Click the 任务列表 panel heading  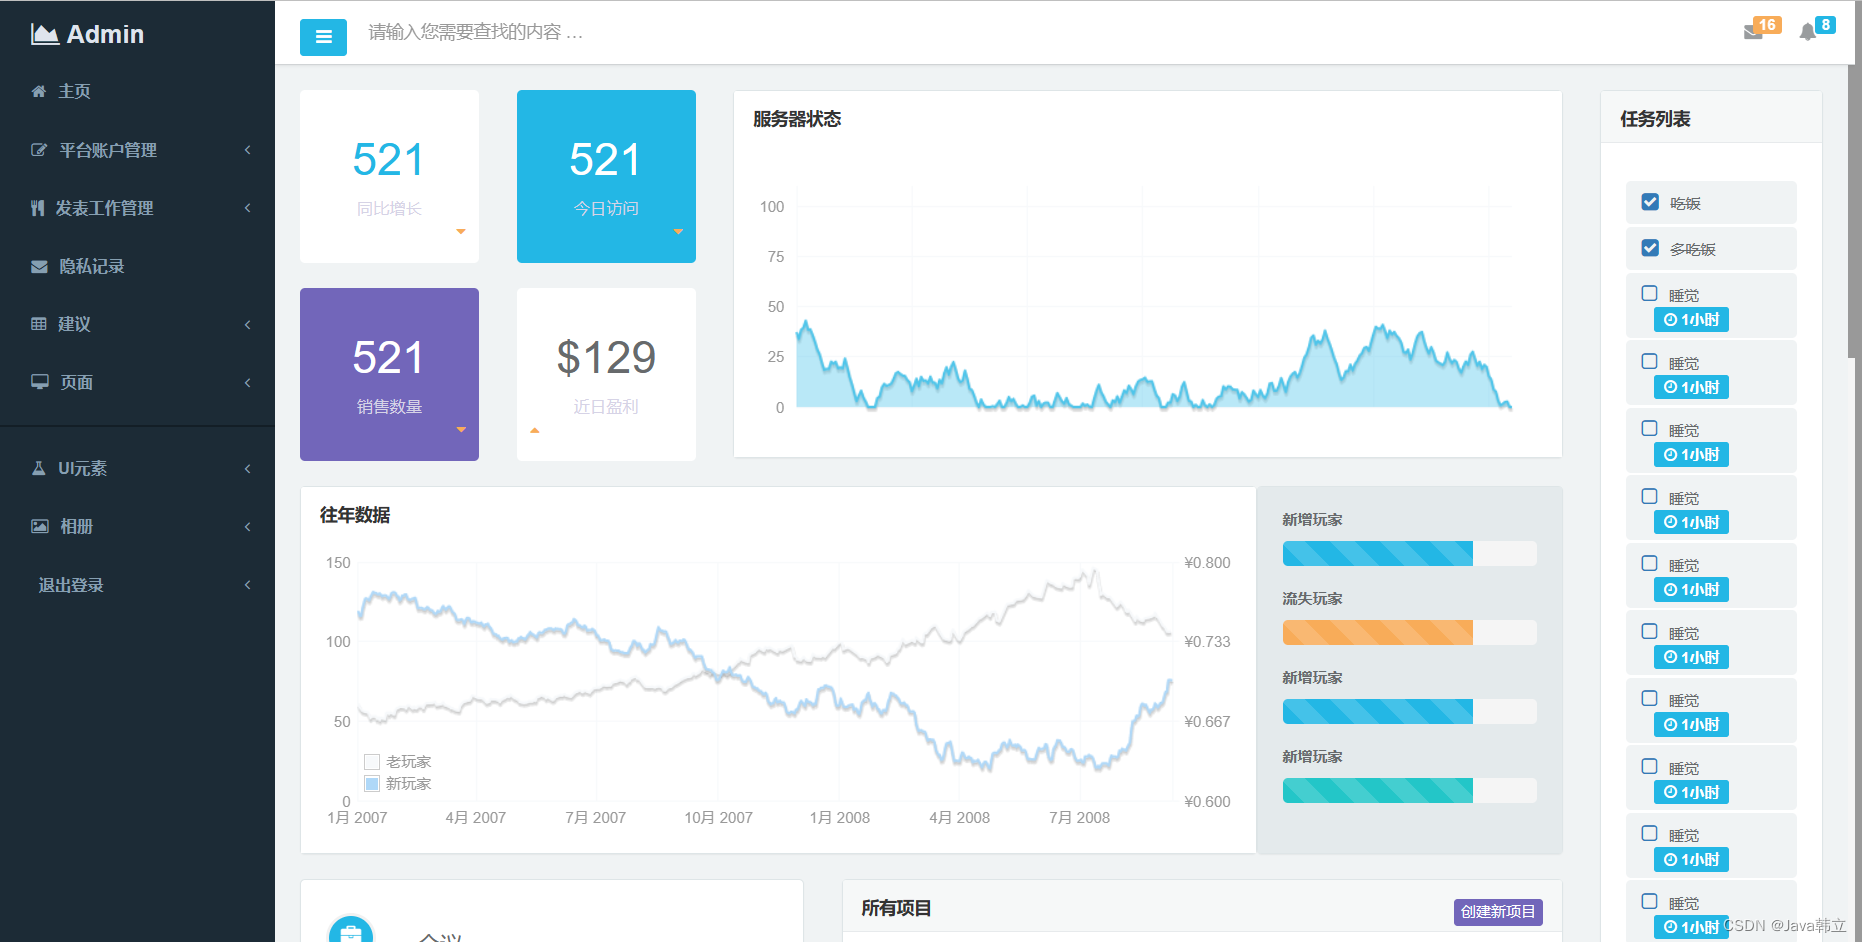tap(1655, 119)
